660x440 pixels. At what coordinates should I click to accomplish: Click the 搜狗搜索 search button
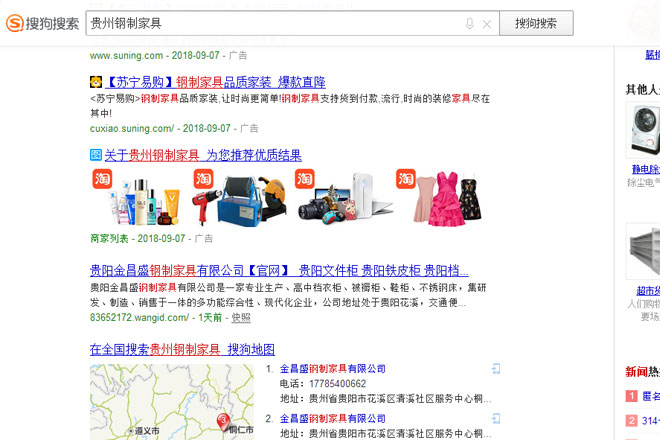point(536,23)
